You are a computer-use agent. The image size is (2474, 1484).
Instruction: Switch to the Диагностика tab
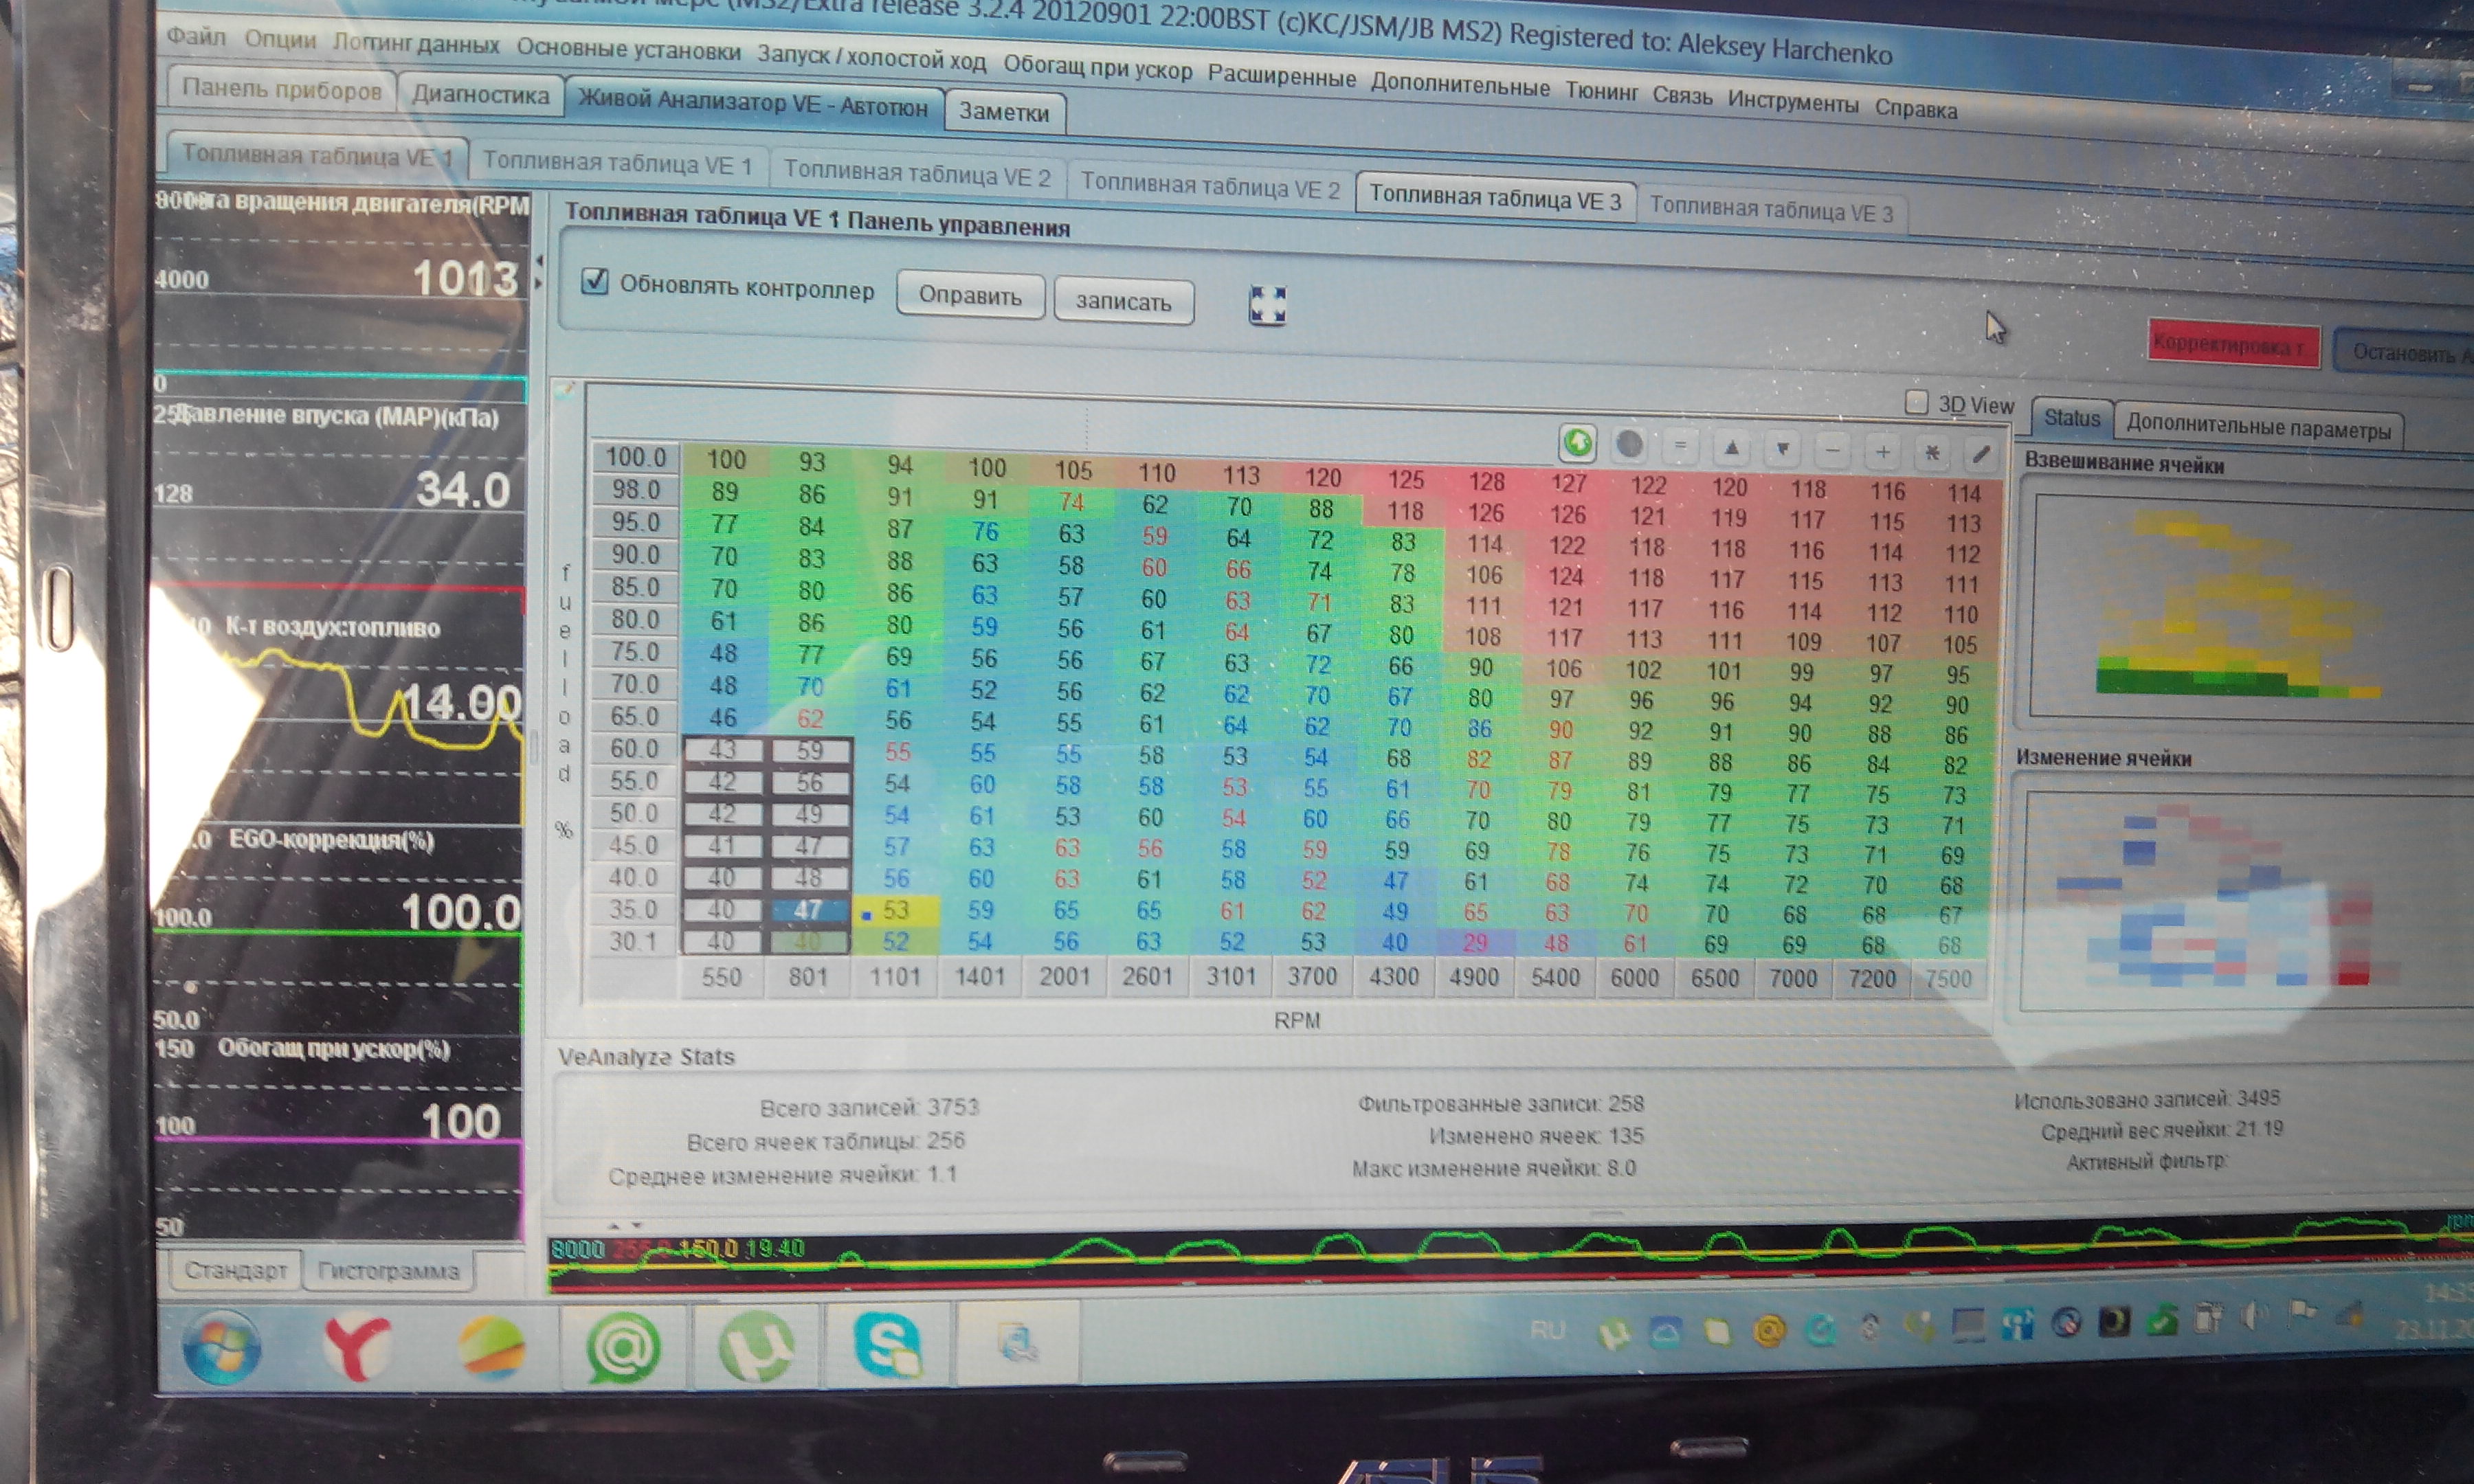click(480, 95)
